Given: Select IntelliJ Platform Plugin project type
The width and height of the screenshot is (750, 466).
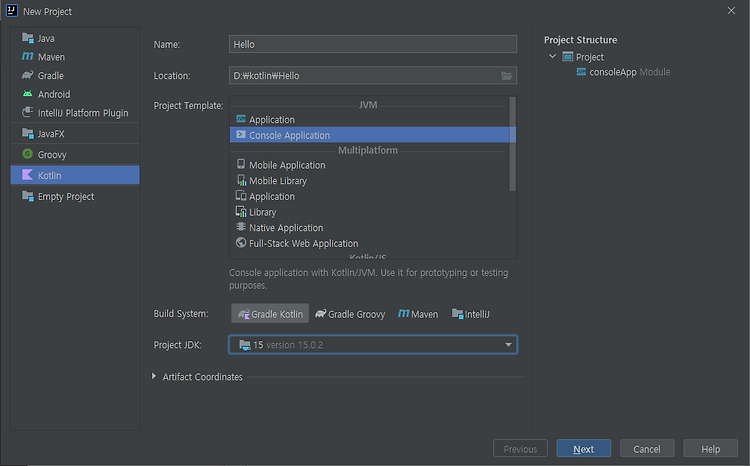Looking at the screenshot, I should click(x=75, y=113).
